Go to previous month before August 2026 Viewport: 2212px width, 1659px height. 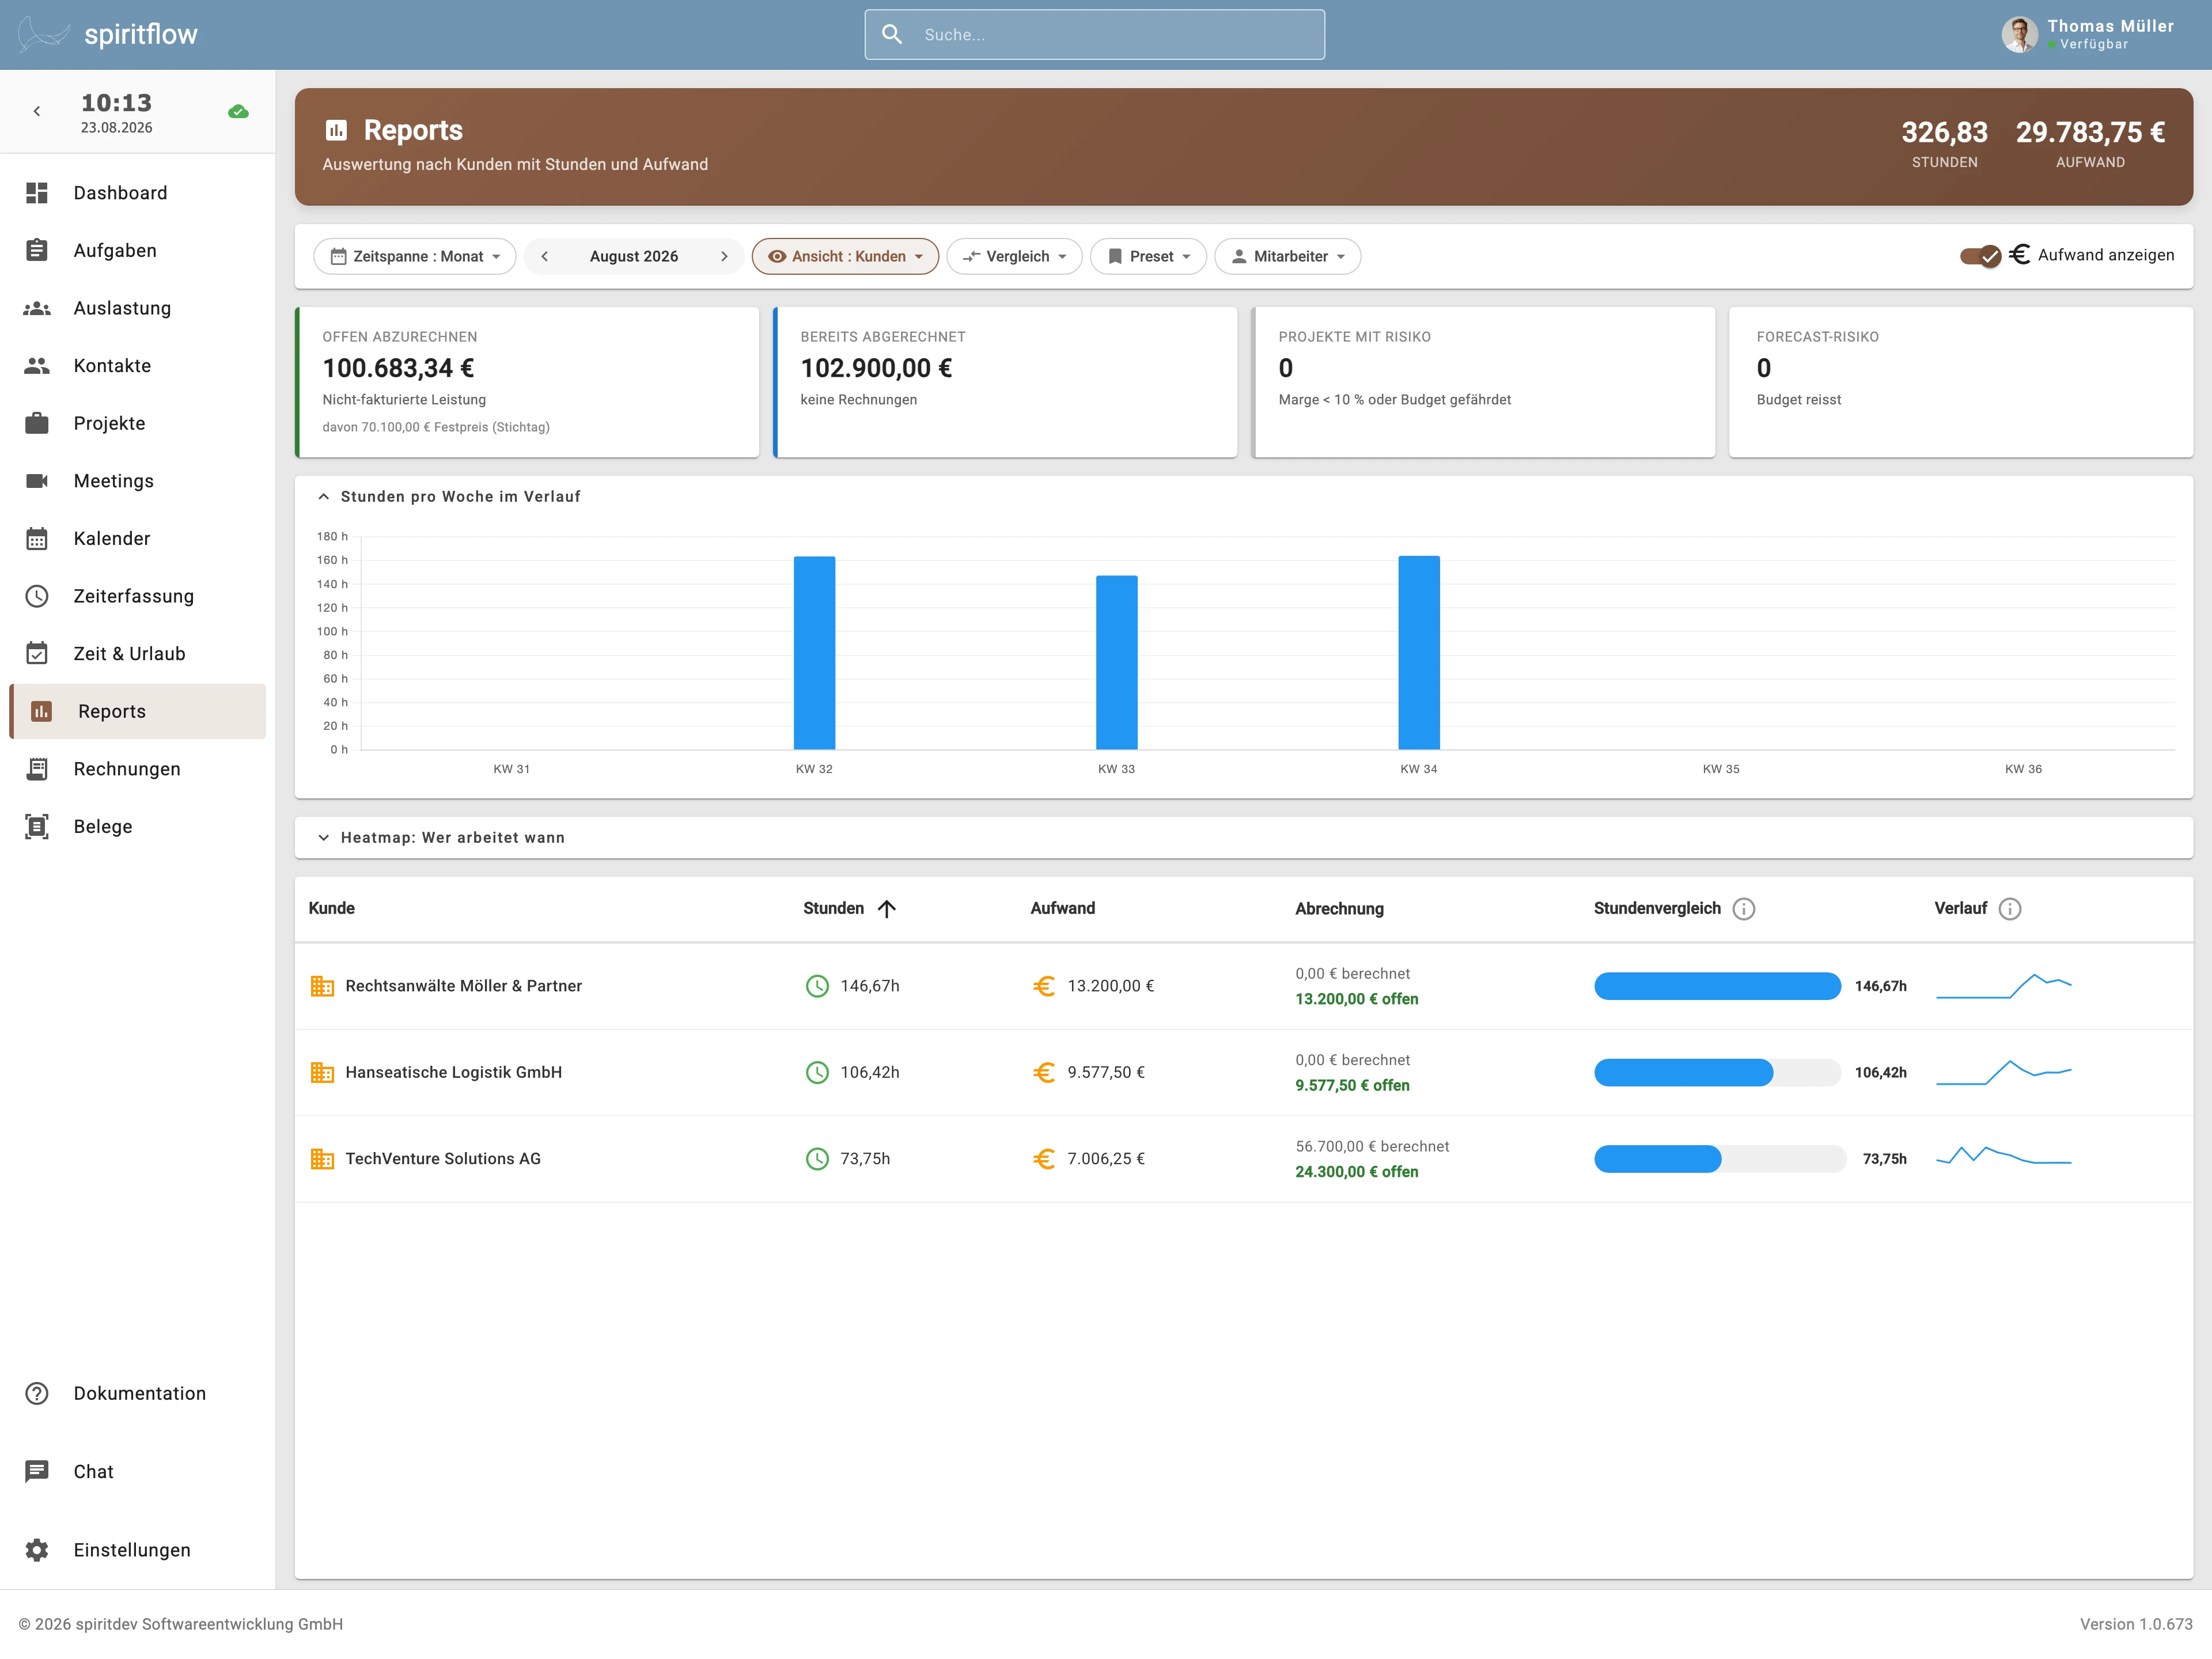tap(545, 257)
